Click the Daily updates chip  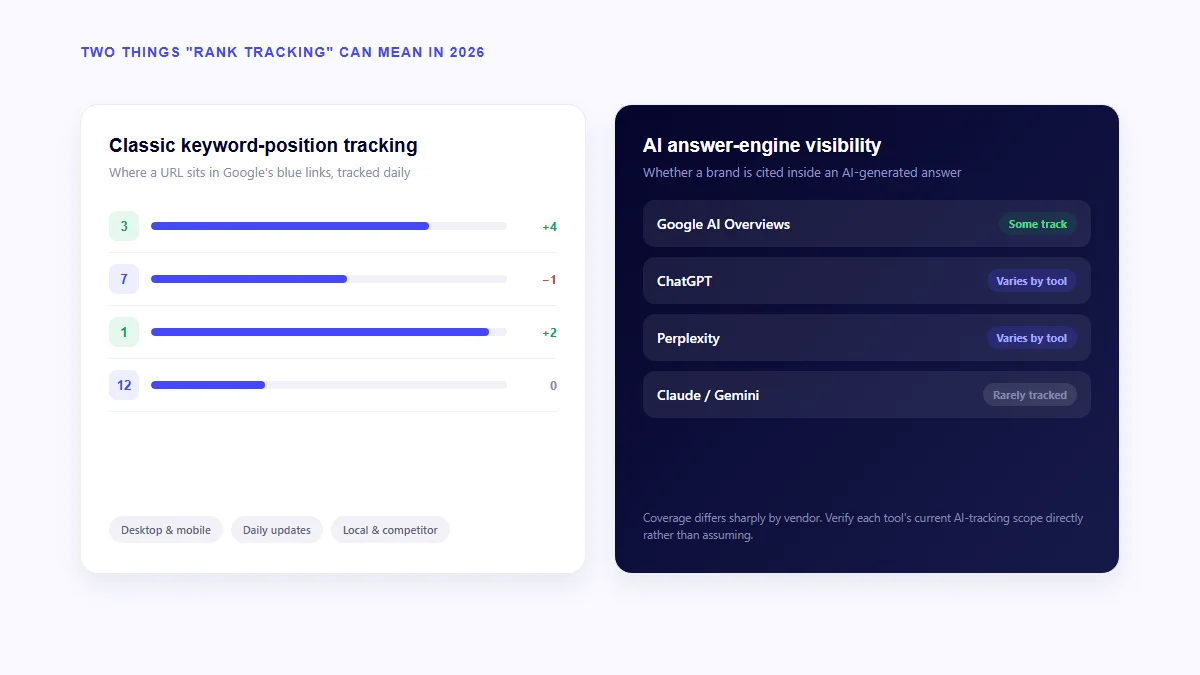277,530
